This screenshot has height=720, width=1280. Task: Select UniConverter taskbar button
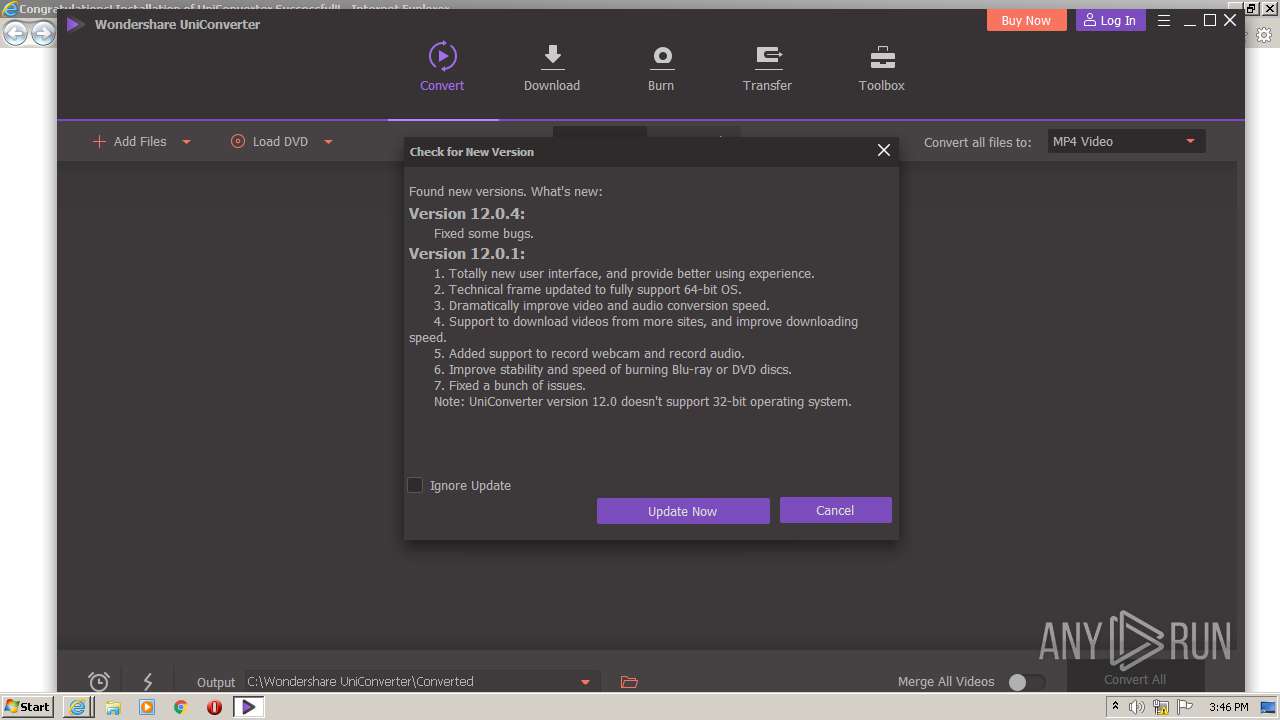coord(248,707)
